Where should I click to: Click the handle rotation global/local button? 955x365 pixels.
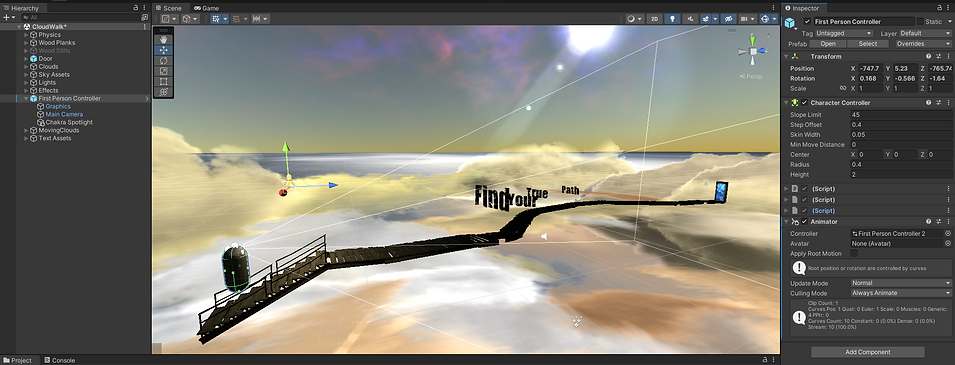190,19
